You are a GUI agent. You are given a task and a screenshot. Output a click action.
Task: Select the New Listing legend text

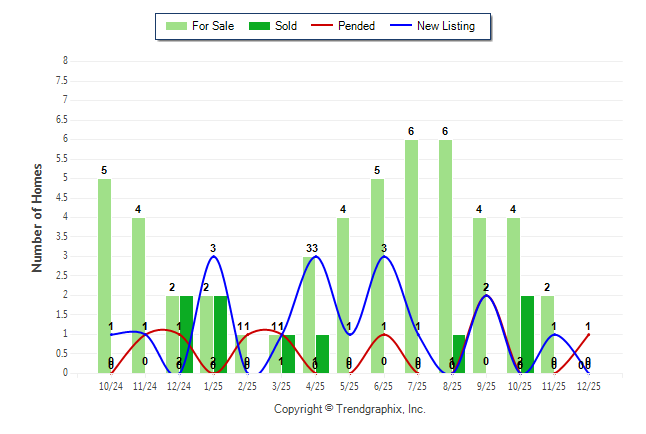446,26
